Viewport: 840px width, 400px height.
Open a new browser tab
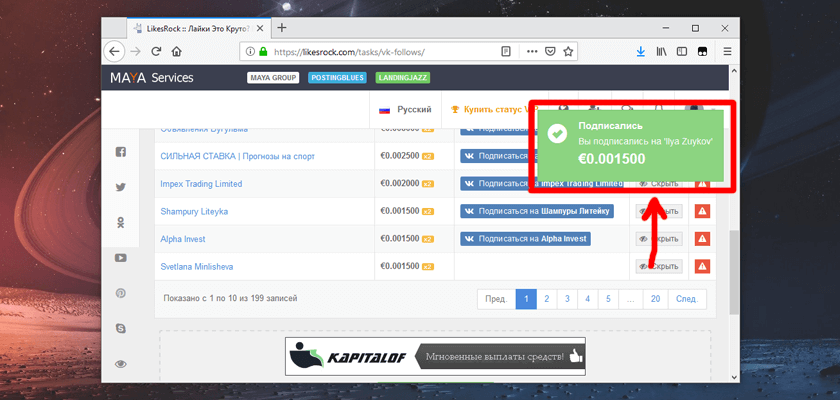point(282,28)
